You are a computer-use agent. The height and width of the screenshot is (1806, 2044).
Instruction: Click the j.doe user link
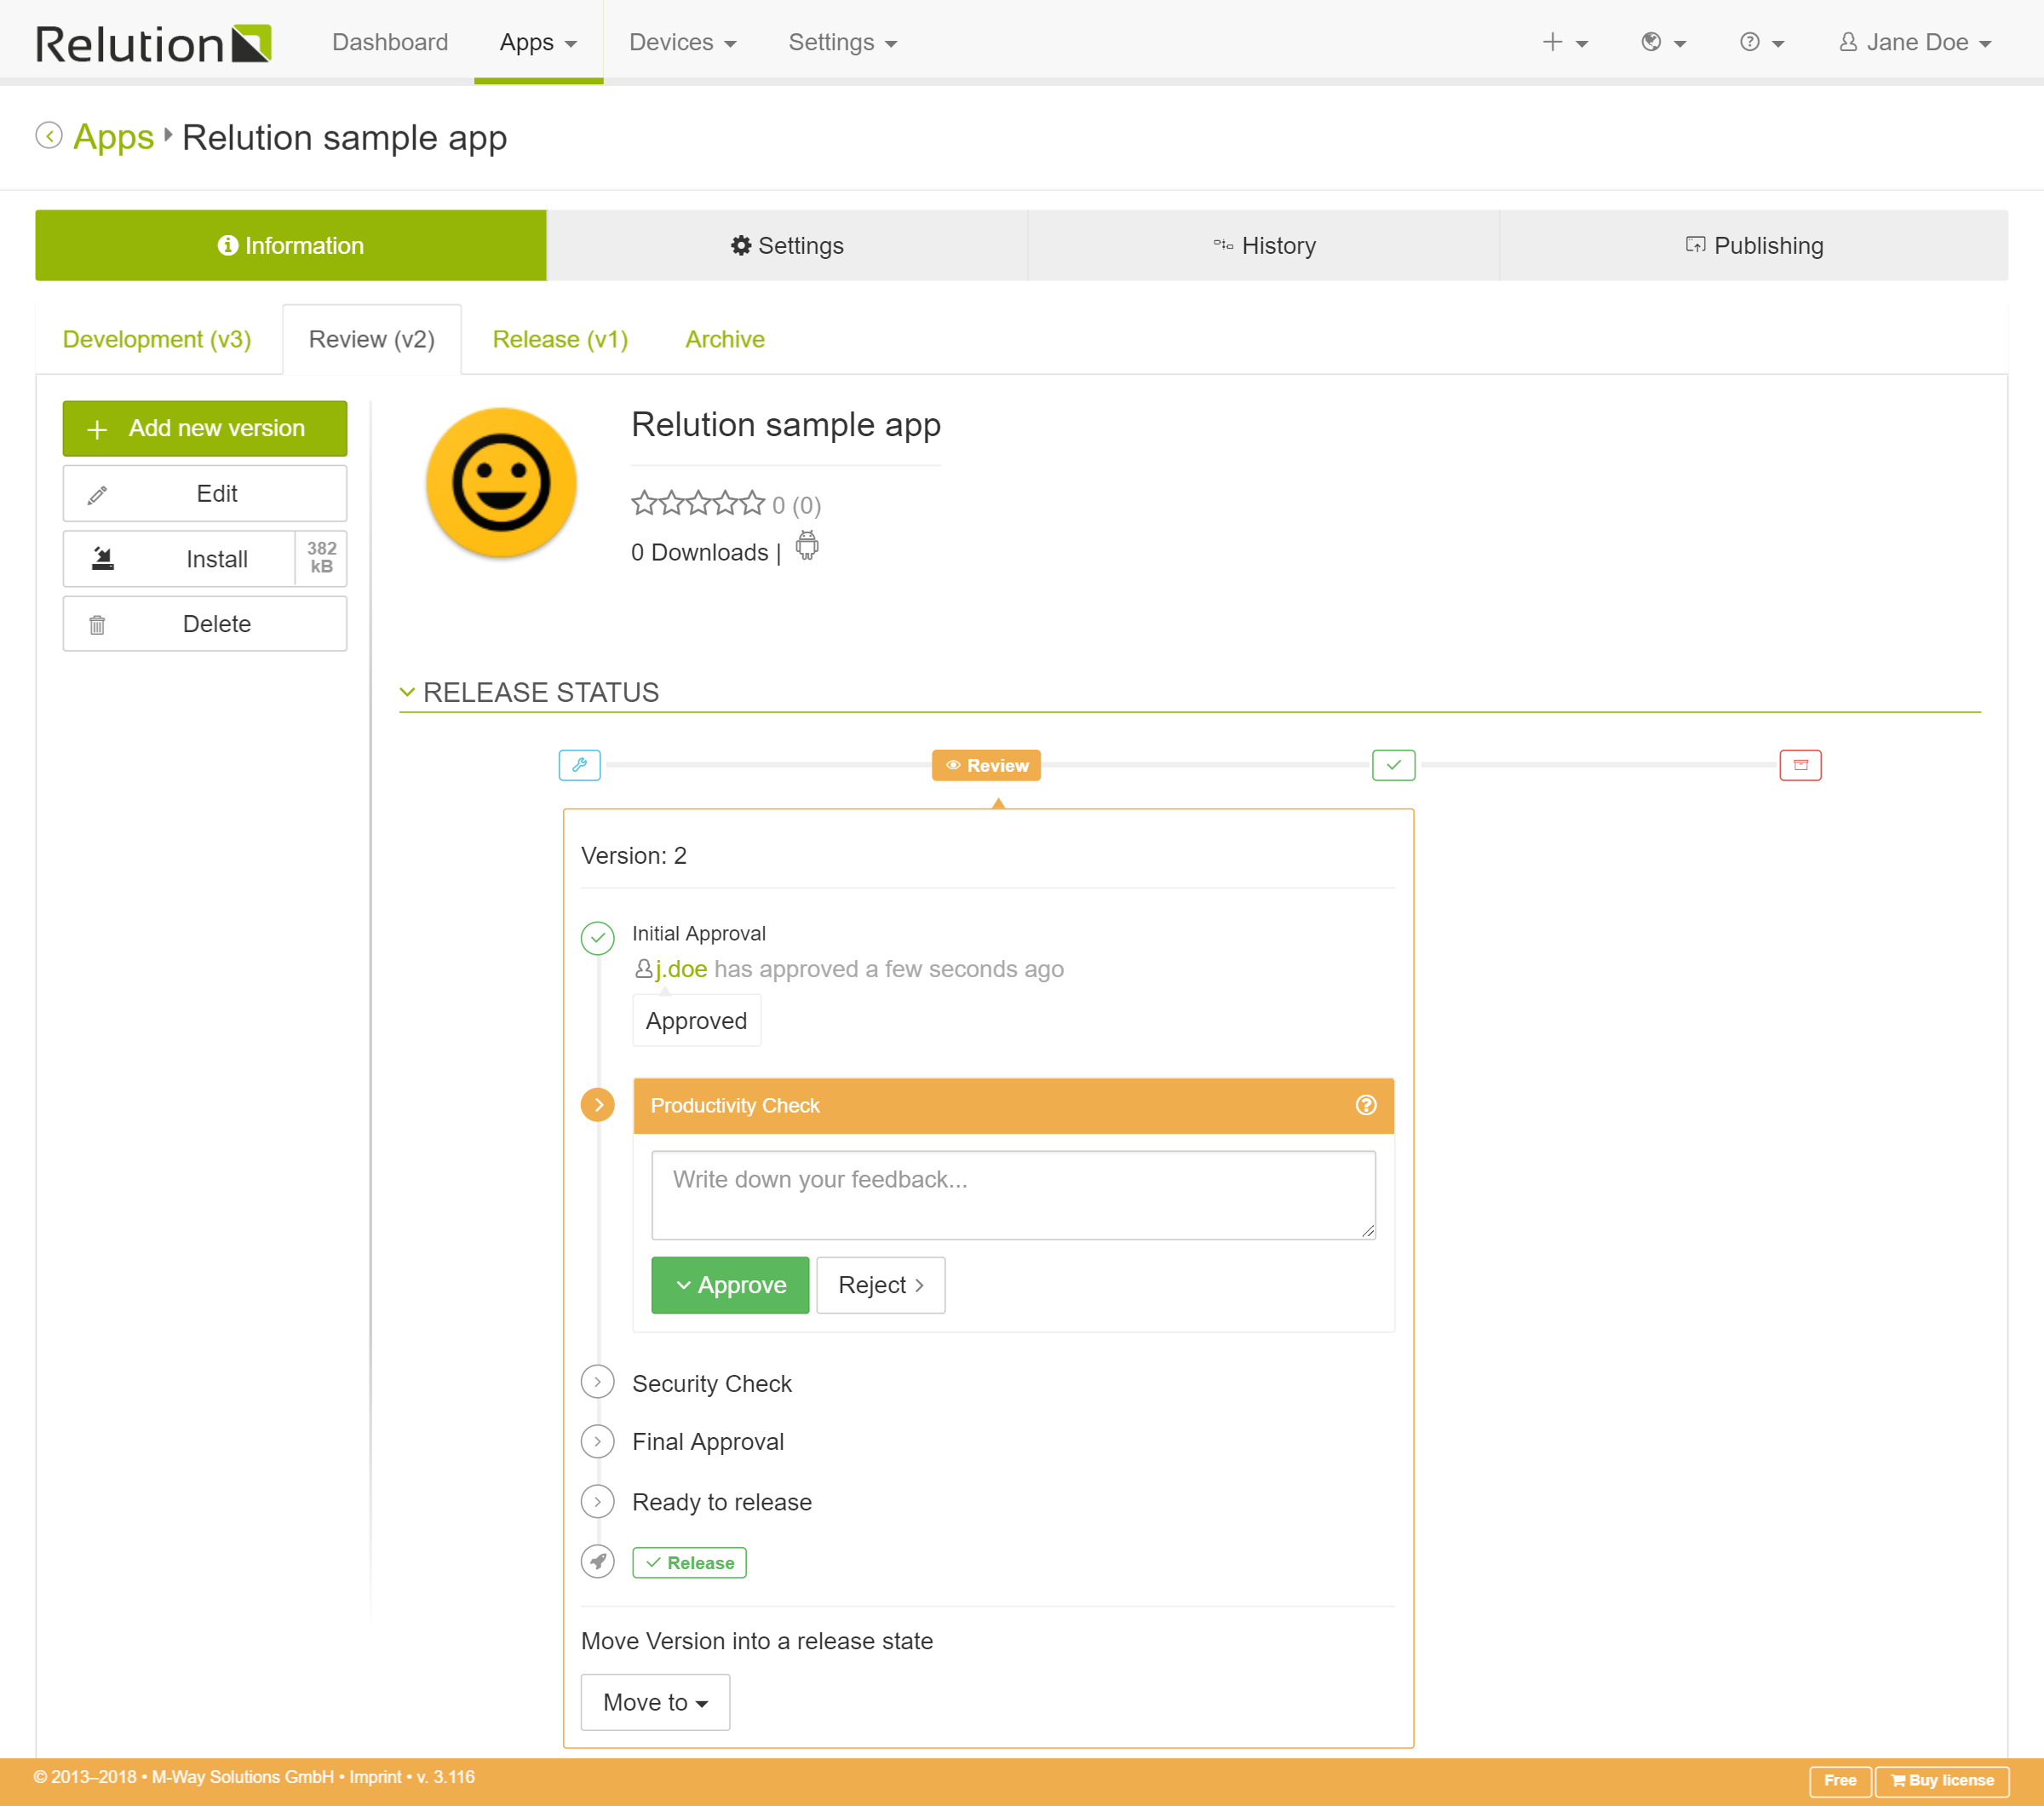click(x=681, y=969)
